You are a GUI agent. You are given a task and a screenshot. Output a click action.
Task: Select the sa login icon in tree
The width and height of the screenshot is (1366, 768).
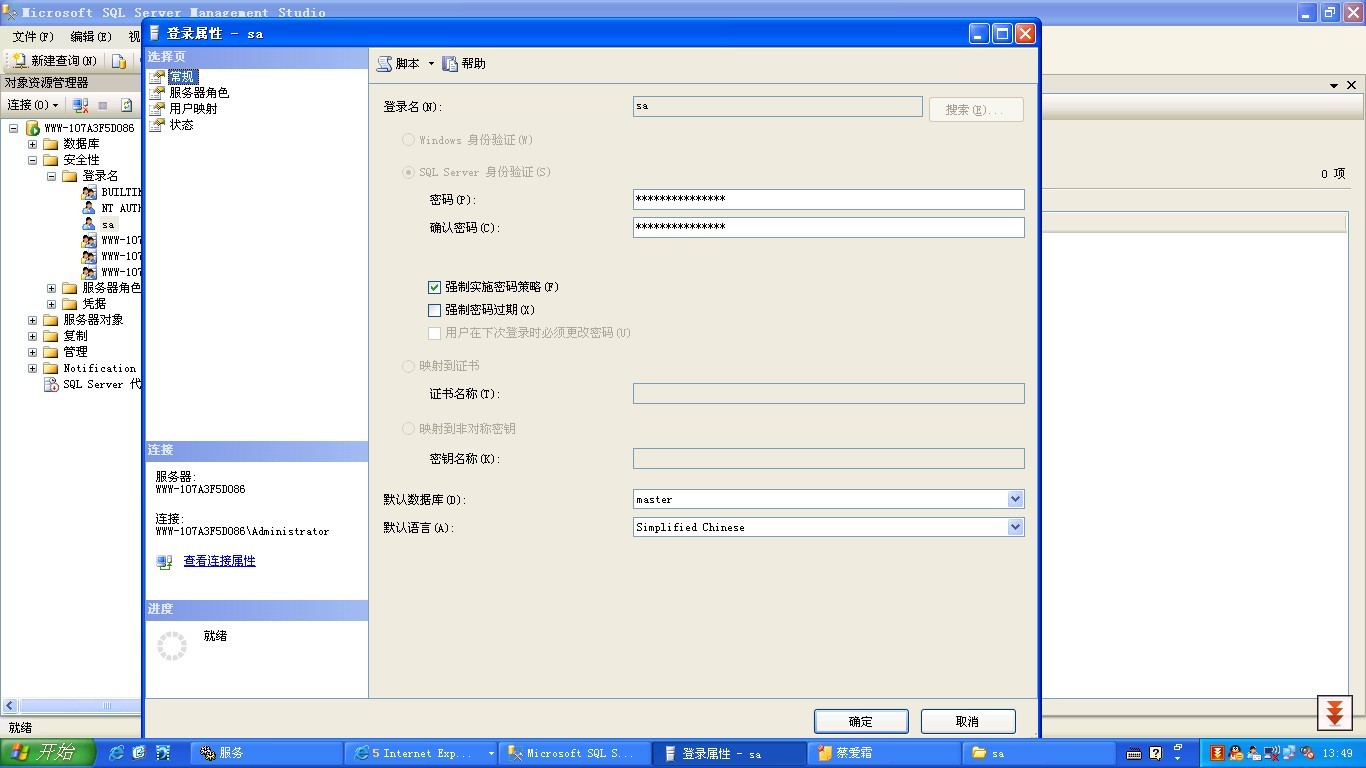(89, 224)
